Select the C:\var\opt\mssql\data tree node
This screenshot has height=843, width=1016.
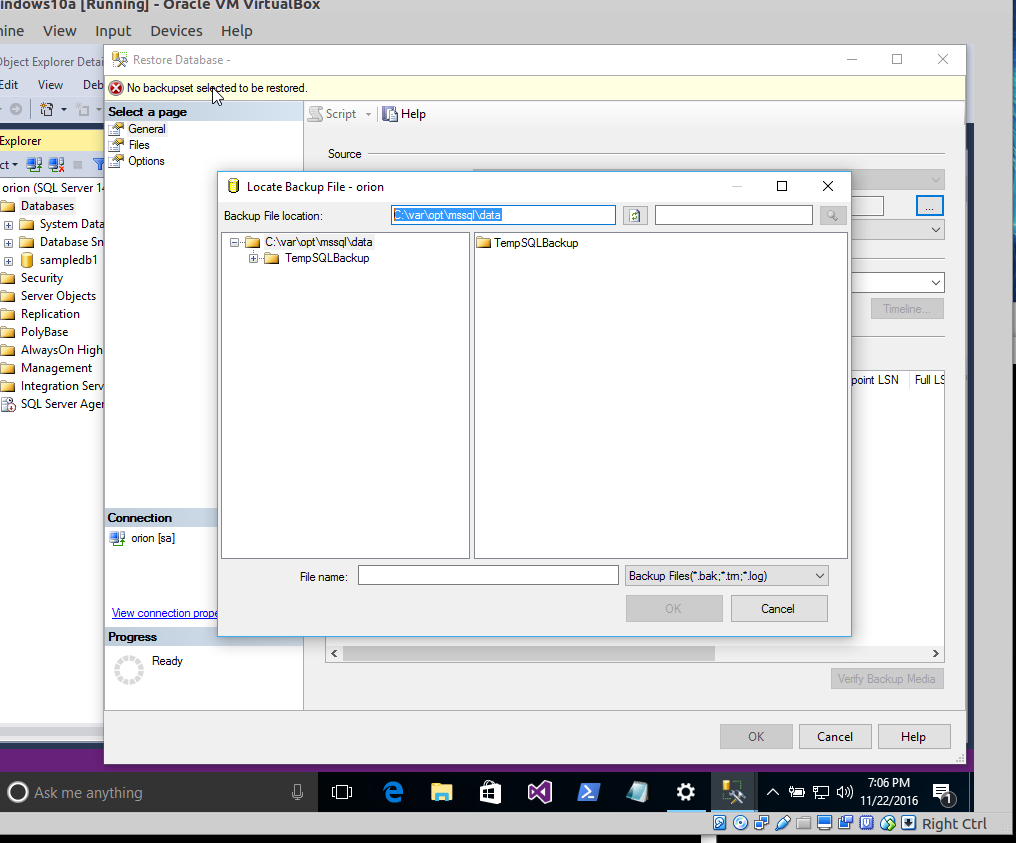click(318, 242)
